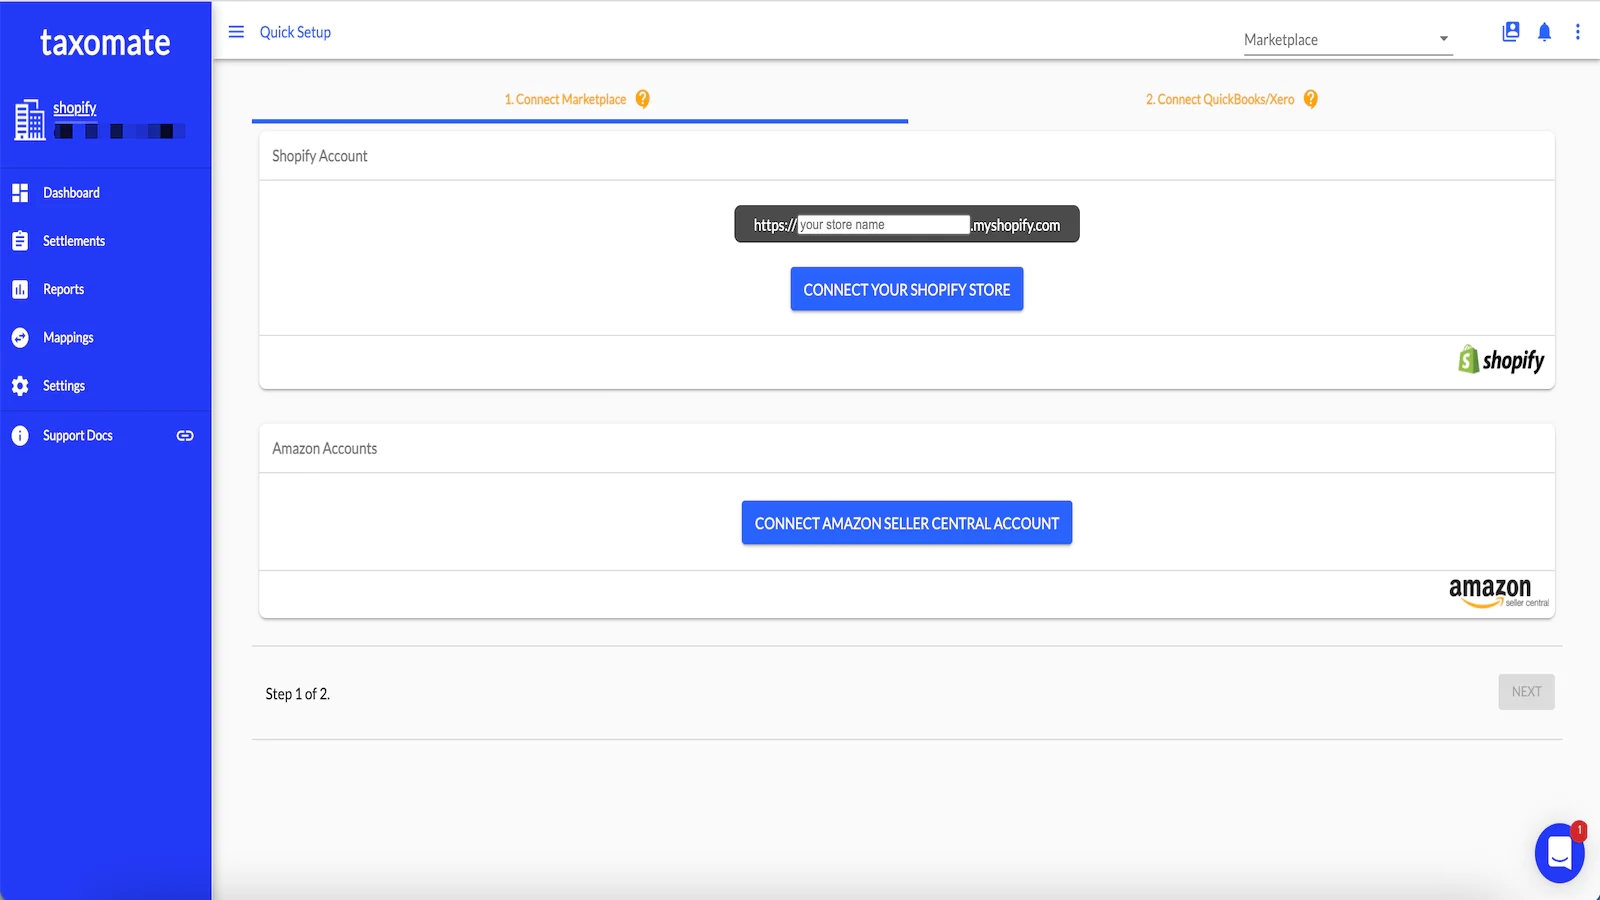Open Support Docs link in sidebar
This screenshot has width=1600, height=900.
(105, 436)
